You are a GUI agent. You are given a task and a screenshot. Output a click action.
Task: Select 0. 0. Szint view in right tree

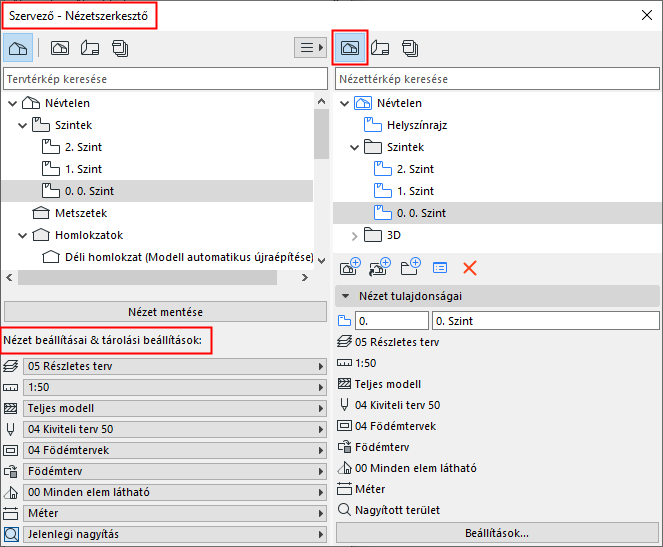pyautogui.click(x=497, y=213)
